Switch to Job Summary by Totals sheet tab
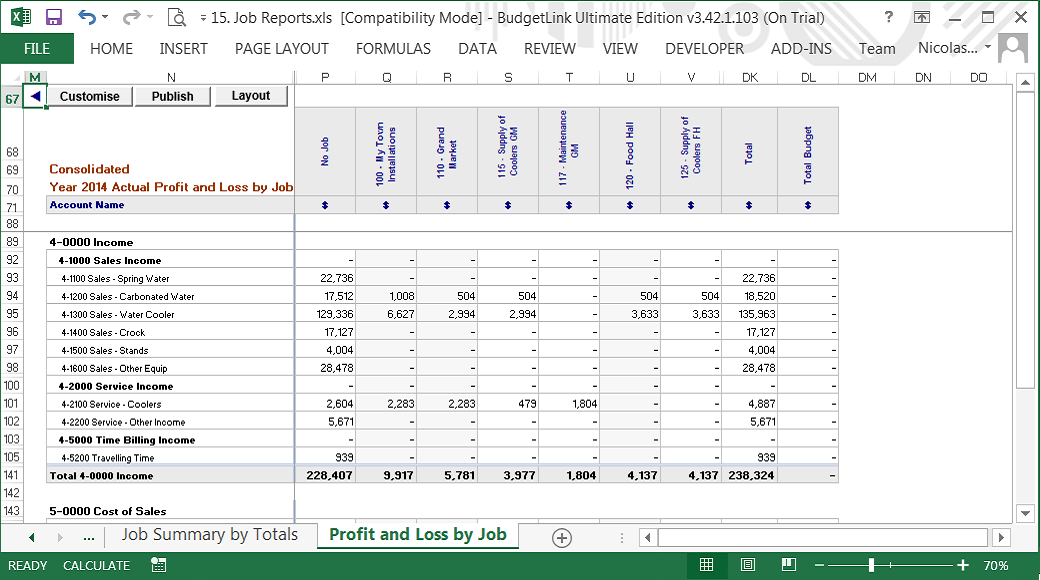This screenshot has height=580, width=1040. tap(210, 535)
